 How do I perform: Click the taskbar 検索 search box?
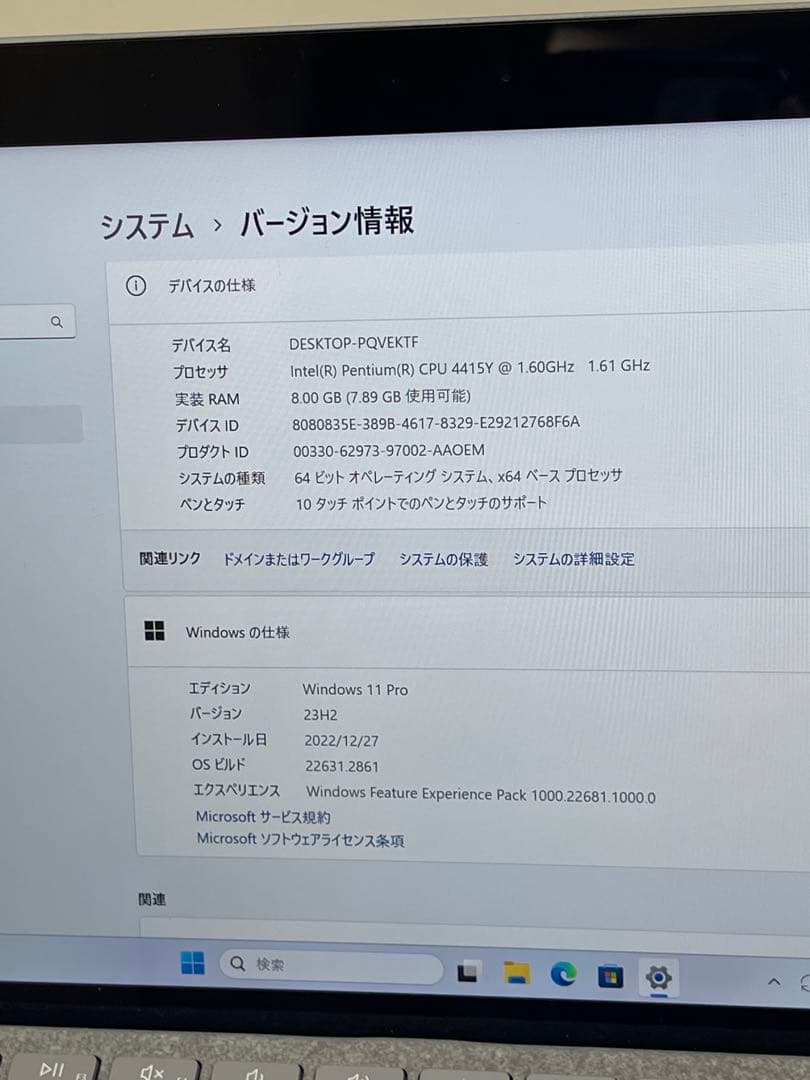[330, 964]
